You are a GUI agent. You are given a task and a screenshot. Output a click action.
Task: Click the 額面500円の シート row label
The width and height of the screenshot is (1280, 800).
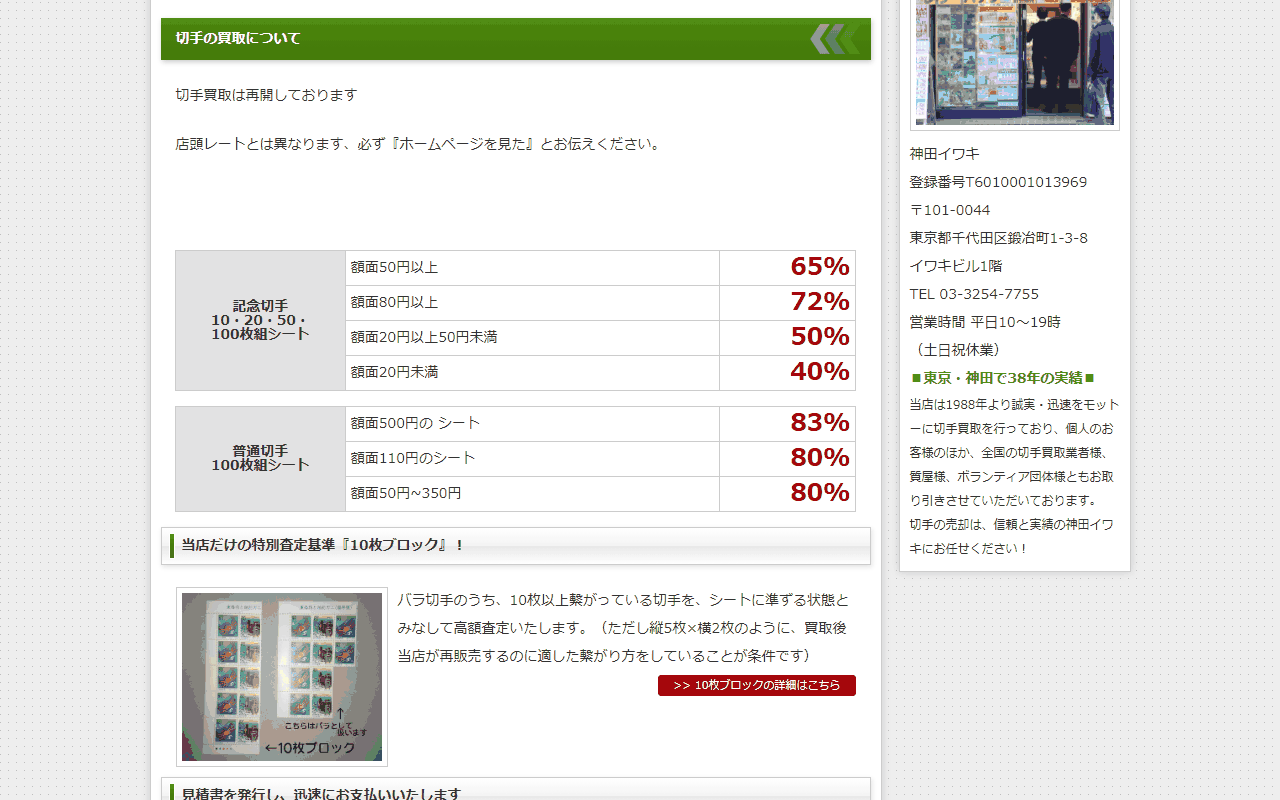(415, 424)
